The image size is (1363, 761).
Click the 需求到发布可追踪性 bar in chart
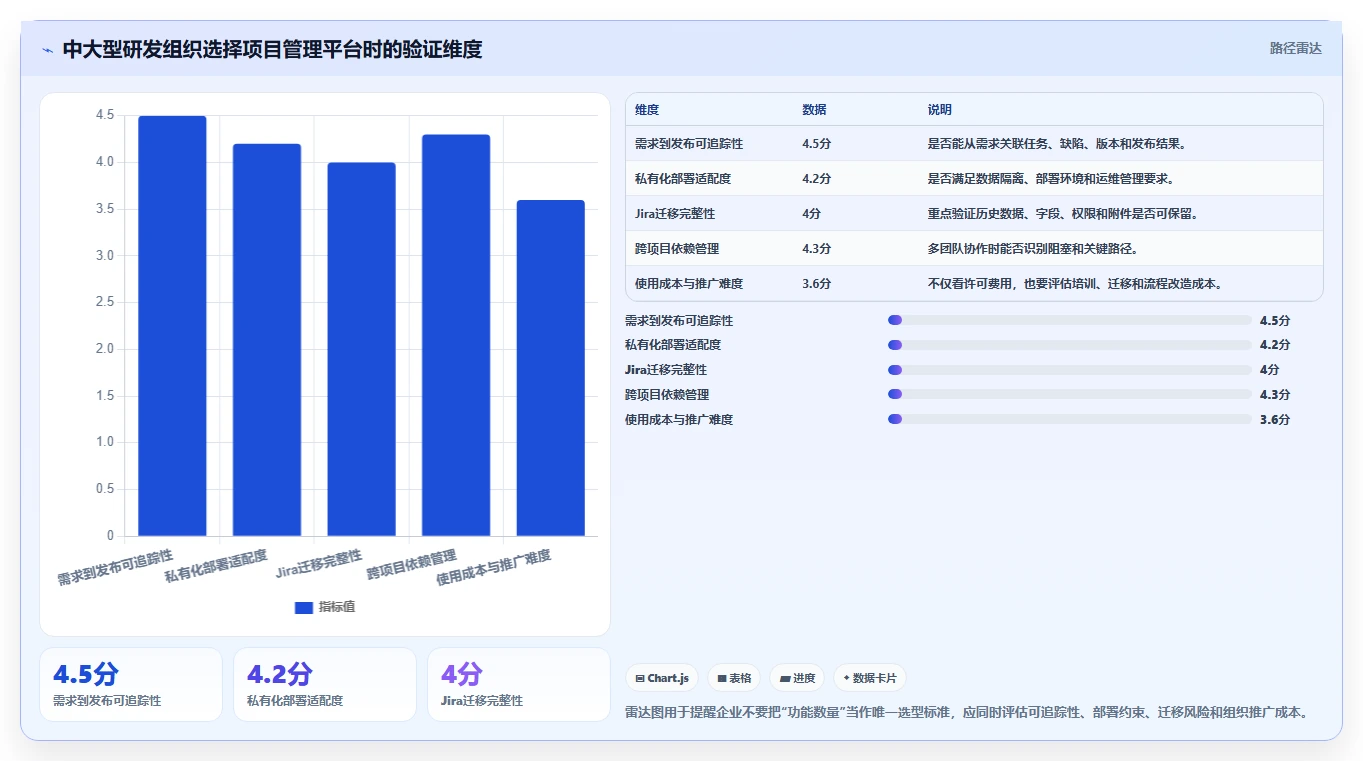(x=172, y=326)
